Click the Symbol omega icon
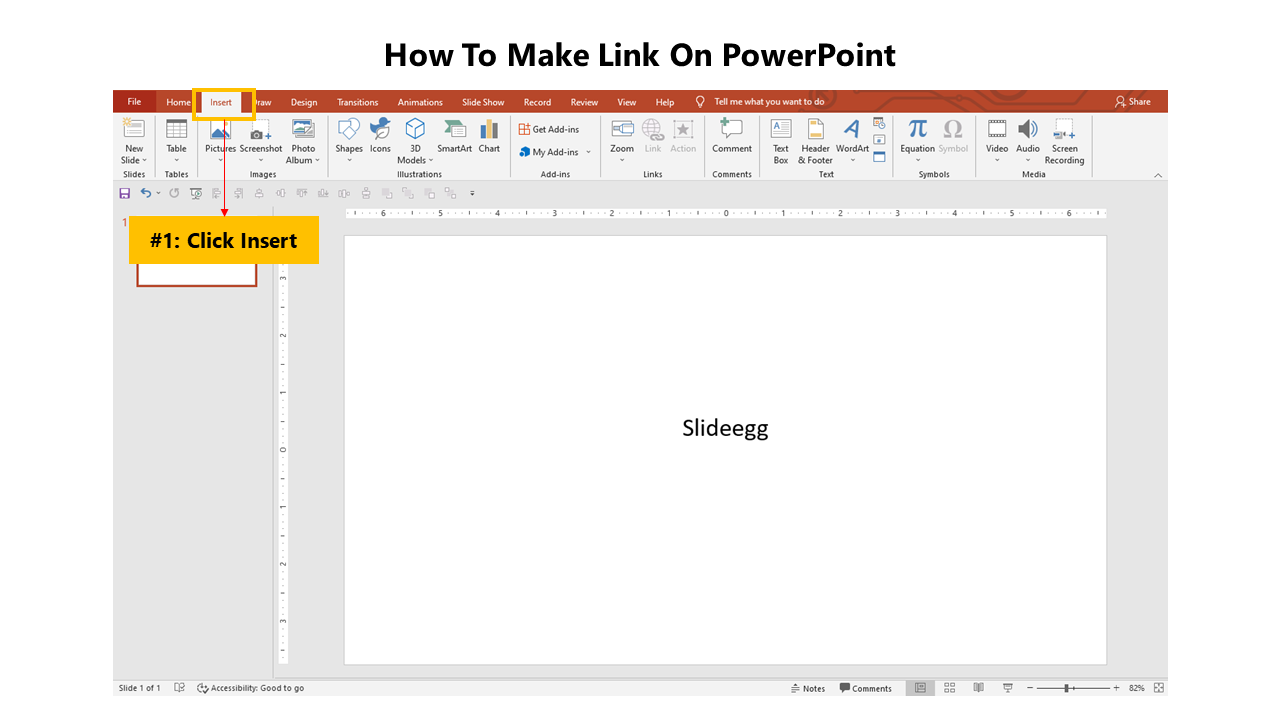The height and width of the screenshot is (720, 1280). (953, 128)
